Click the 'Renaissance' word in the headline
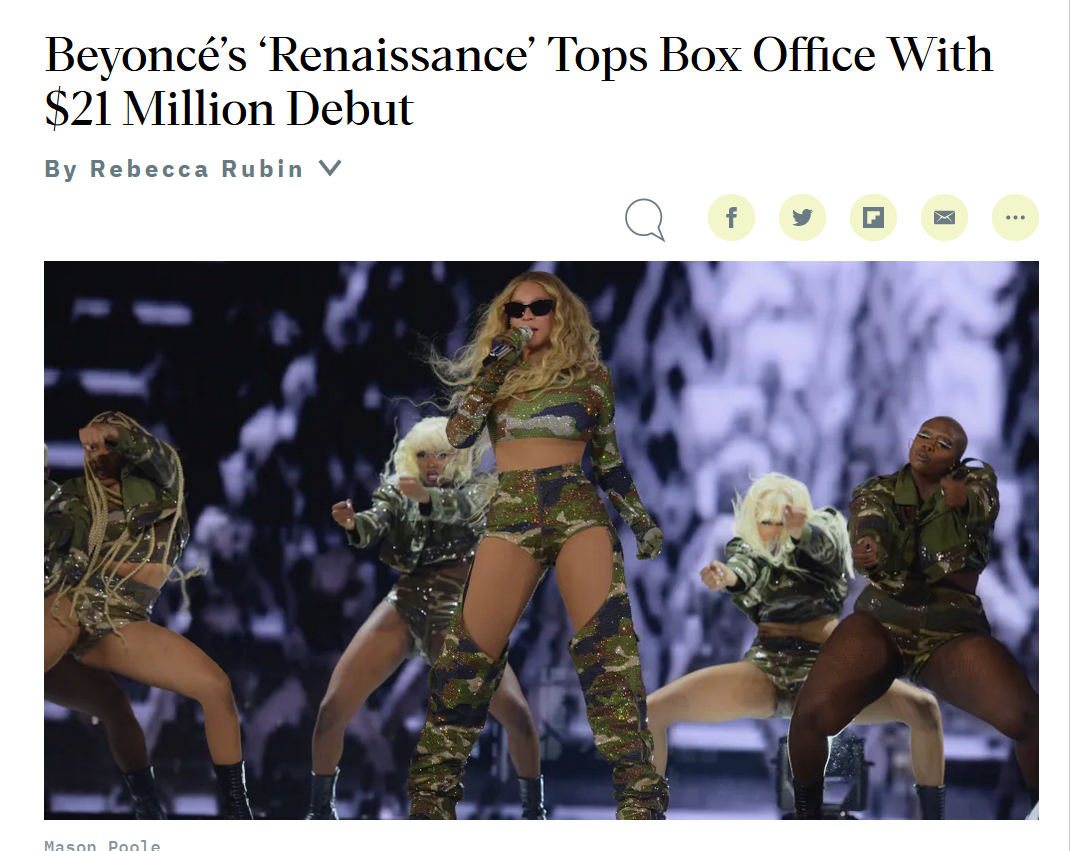This screenshot has height=851, width=1080. point(398,55)
